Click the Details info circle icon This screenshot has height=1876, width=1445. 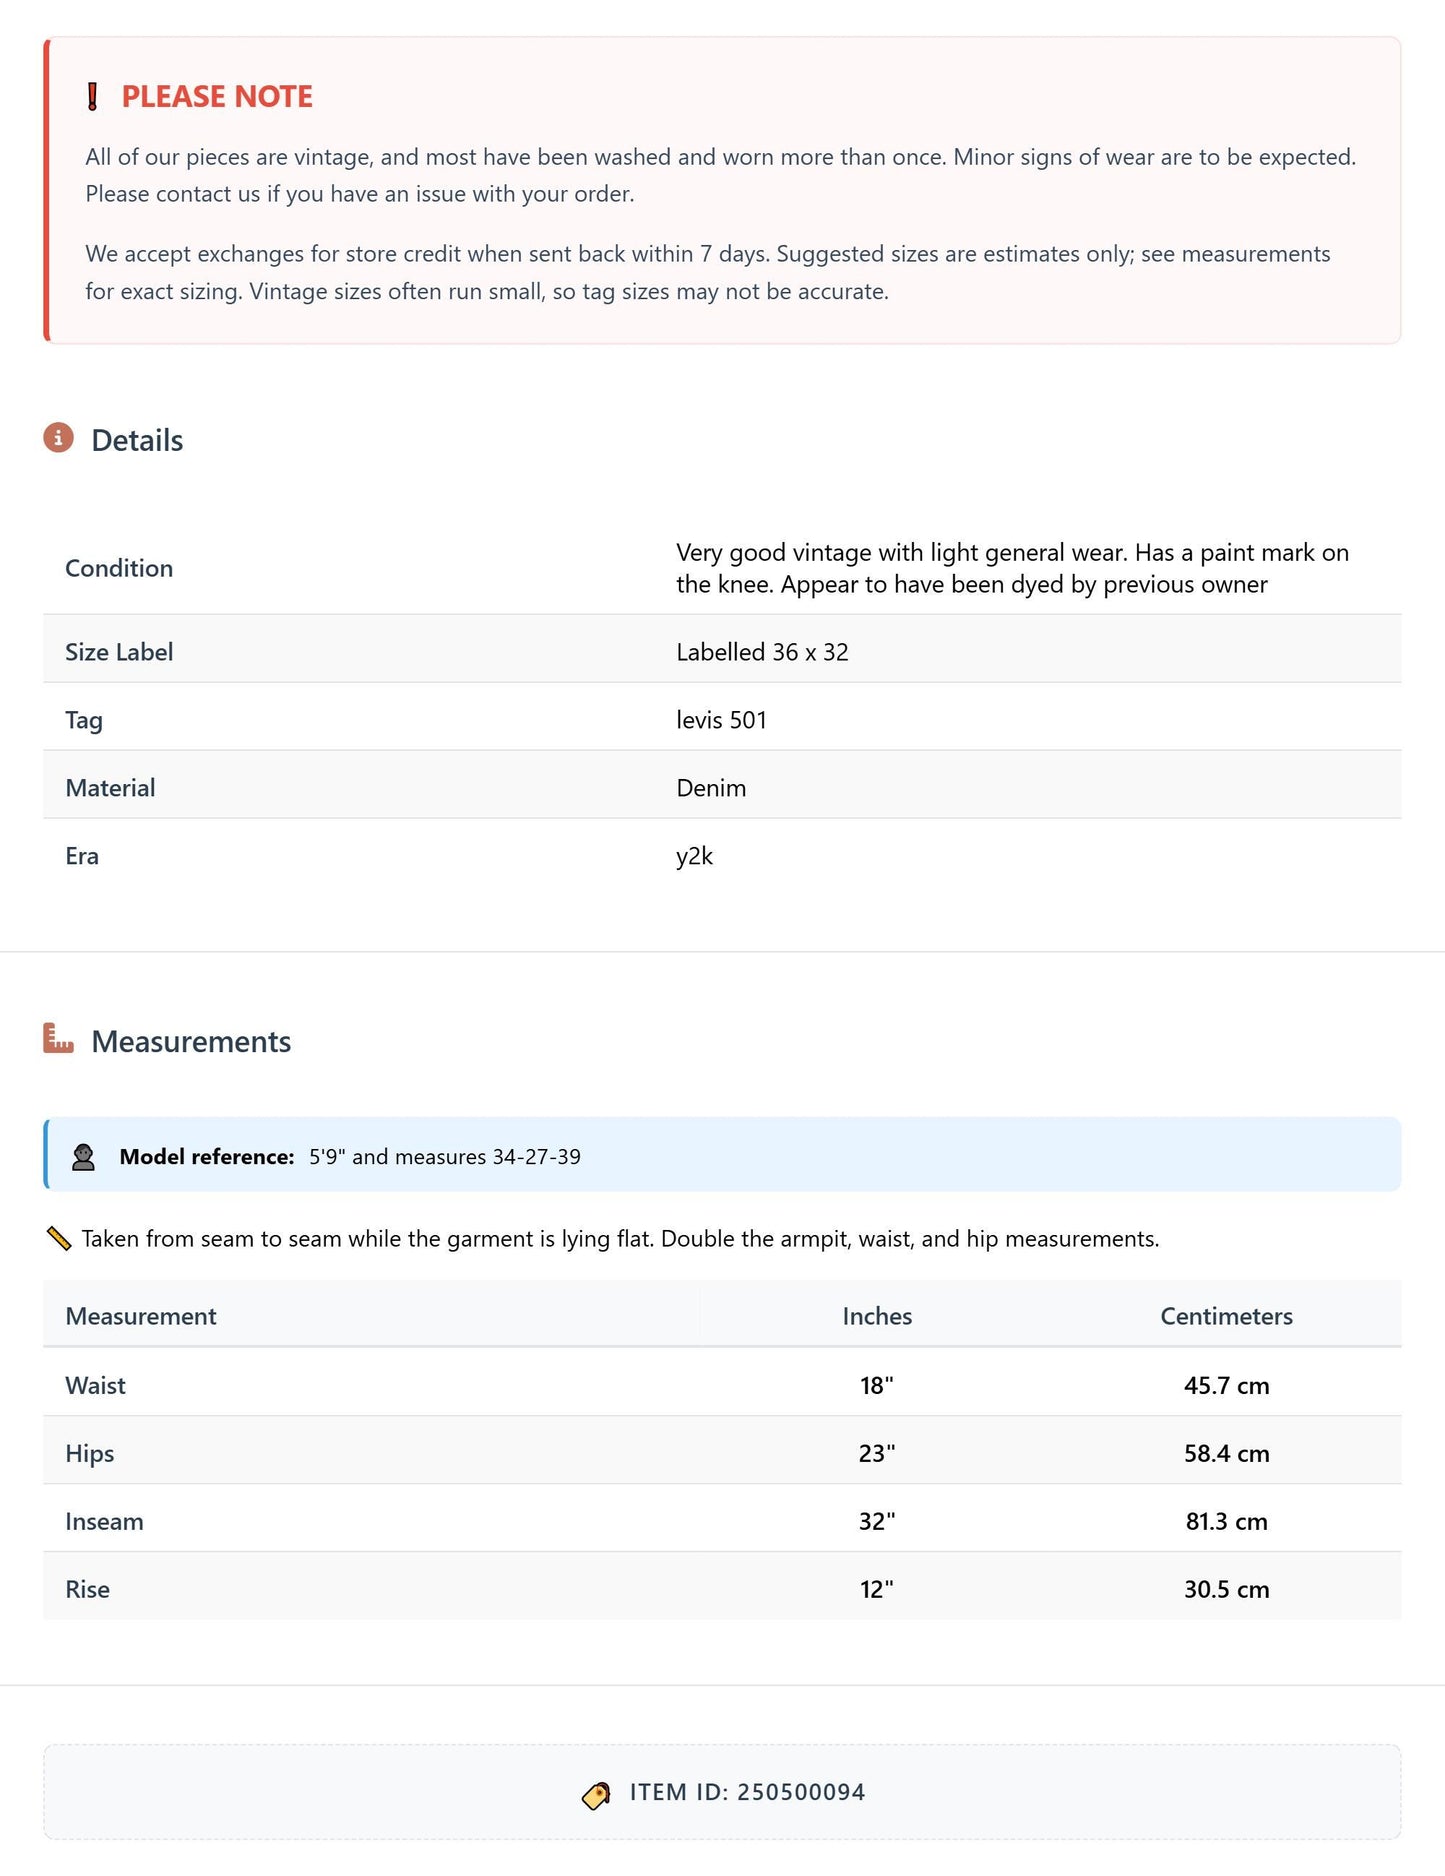pyautogui.click(x=58, y=438)
